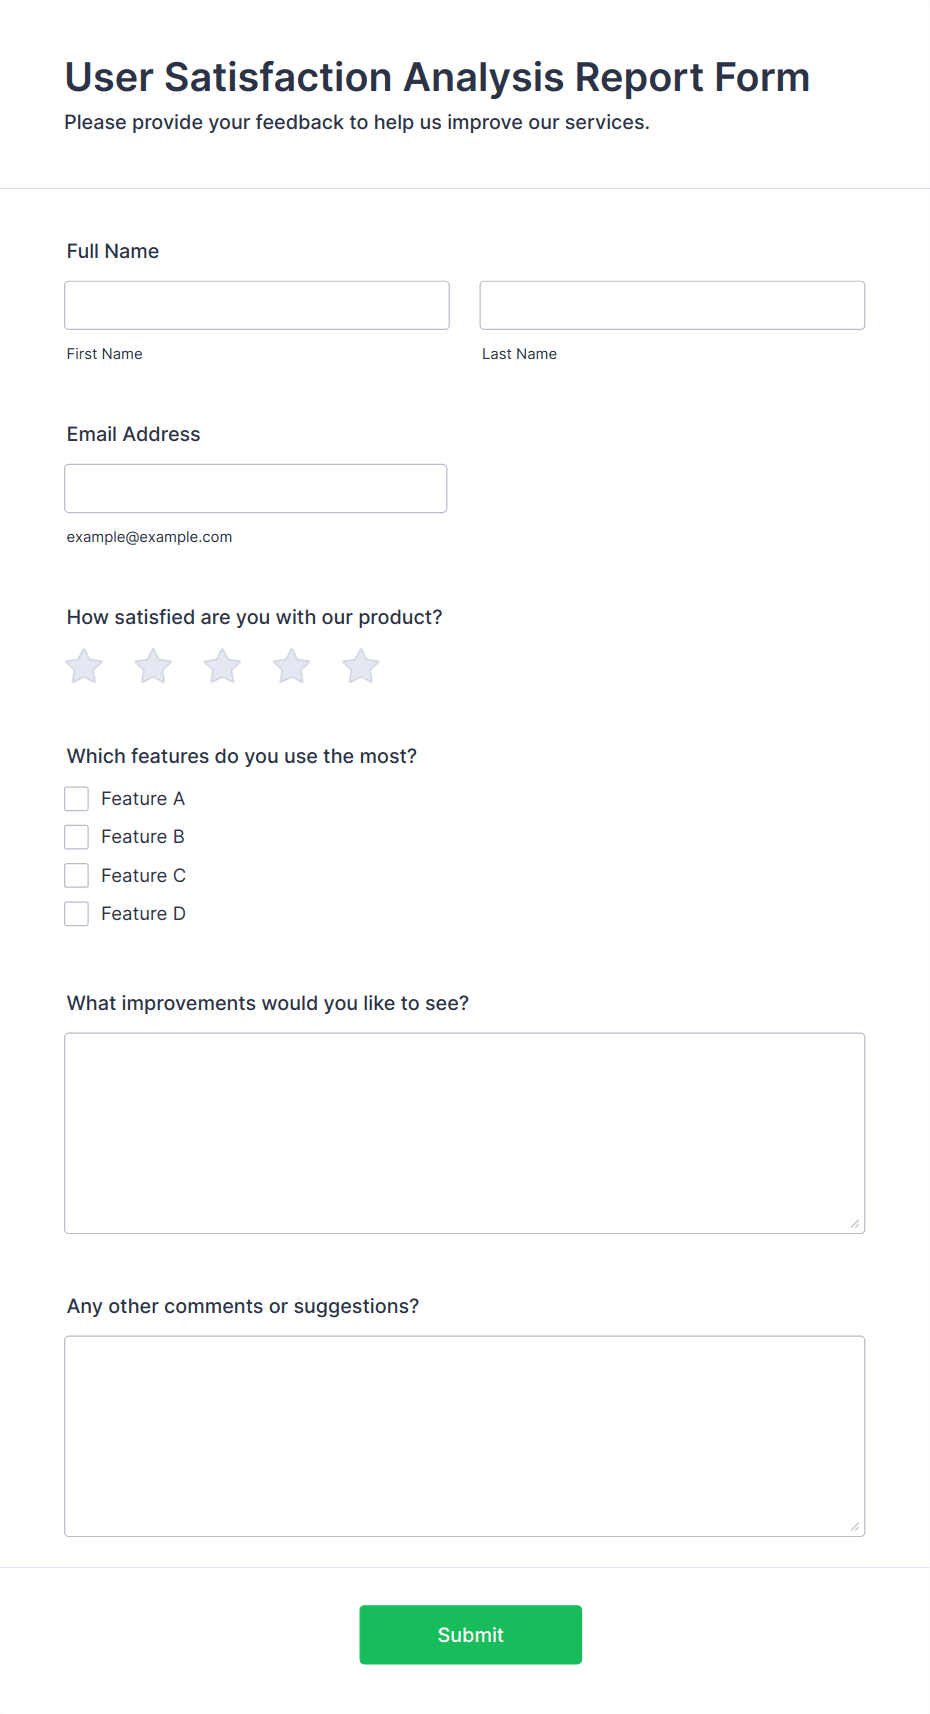
Task: Click the comments textarea resize handle
Action: tap(855, 1526)
